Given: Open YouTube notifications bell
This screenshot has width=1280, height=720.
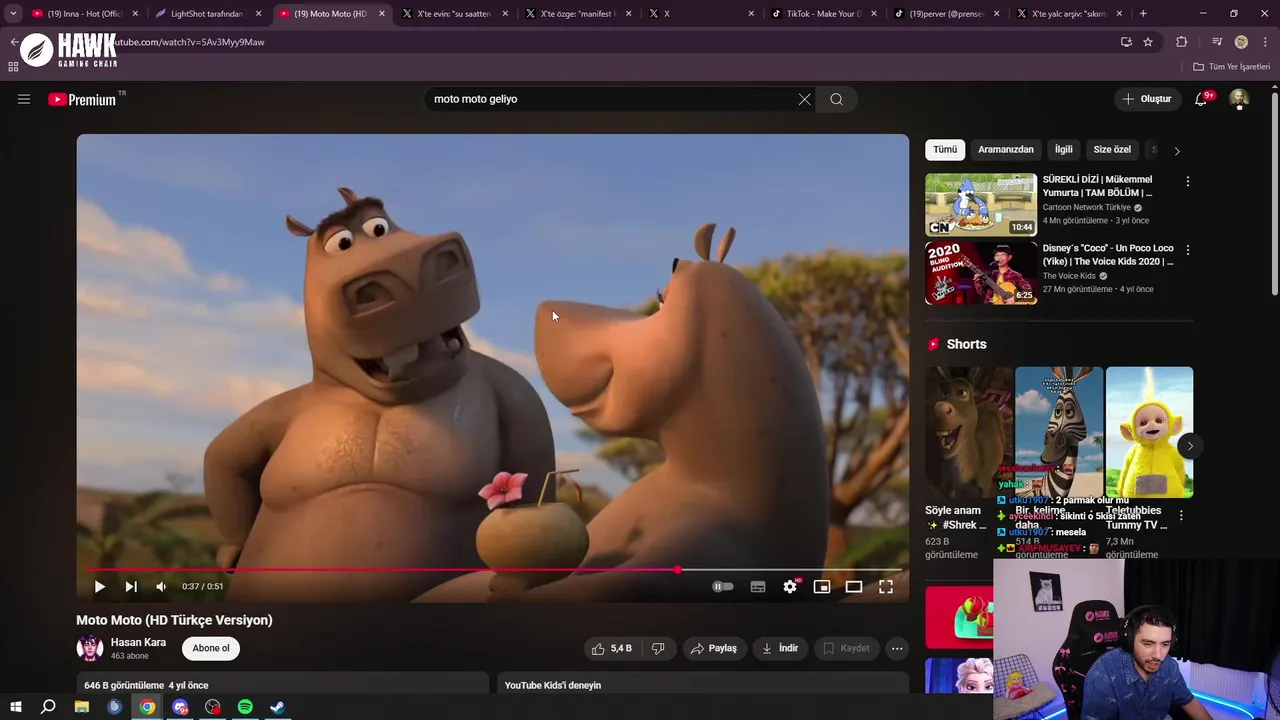Looking at the screenshot, I should pos(1201,99).
